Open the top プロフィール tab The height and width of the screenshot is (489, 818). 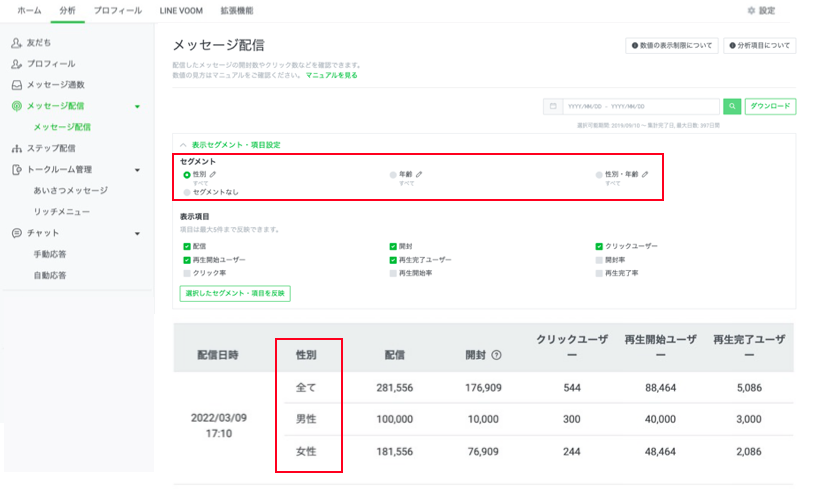(x=117, y=10)
